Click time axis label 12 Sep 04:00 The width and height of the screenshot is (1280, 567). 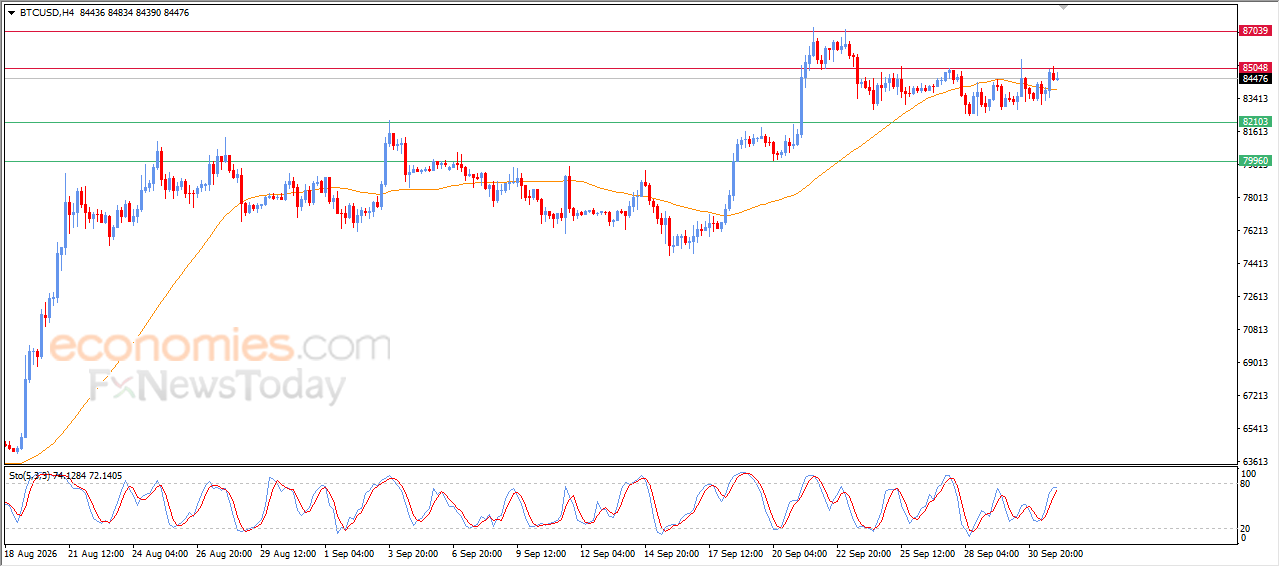pos(610,553)
